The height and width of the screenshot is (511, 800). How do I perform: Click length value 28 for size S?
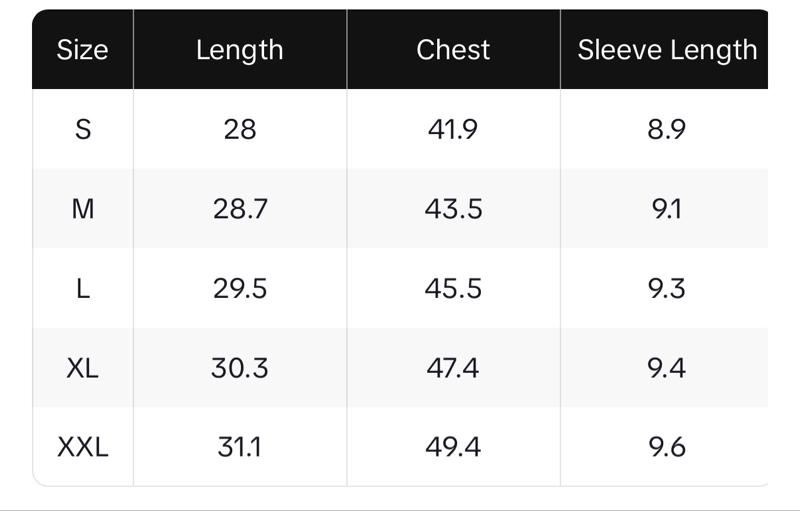240,129
